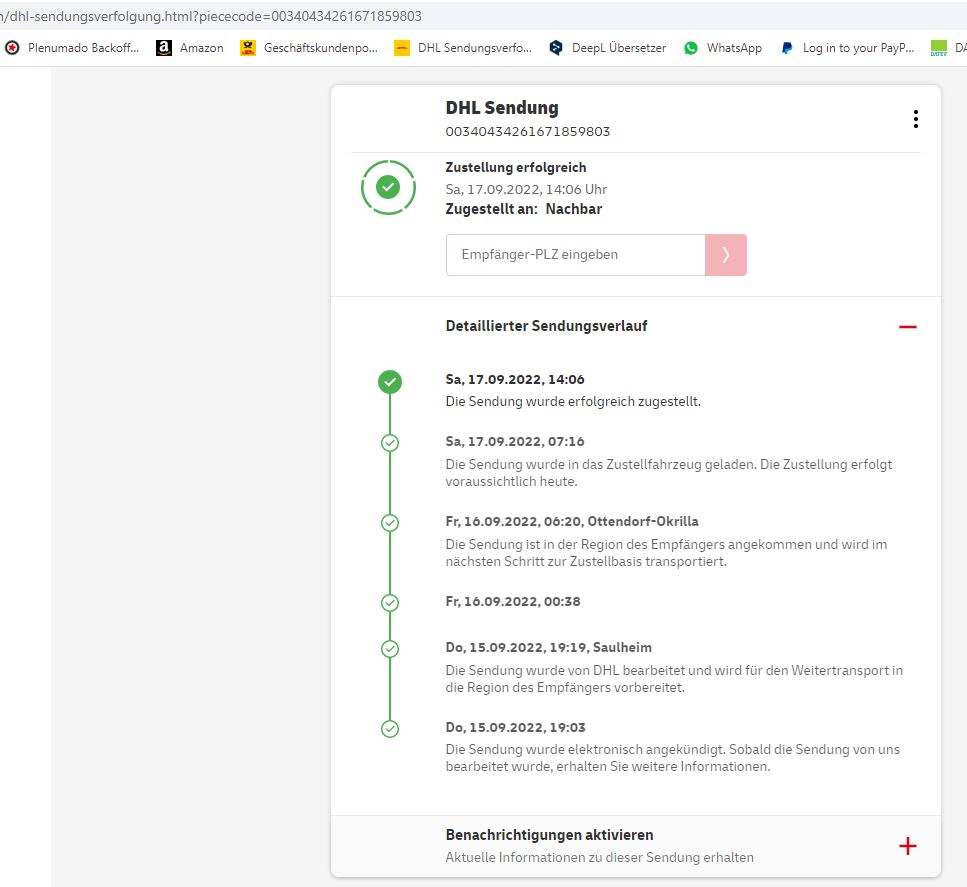The height and width of the screenshot is (887, 967).
Task: Click the filled green checkmark at 17.09.2022, 14:06
Action: click(x=390, y=382)
